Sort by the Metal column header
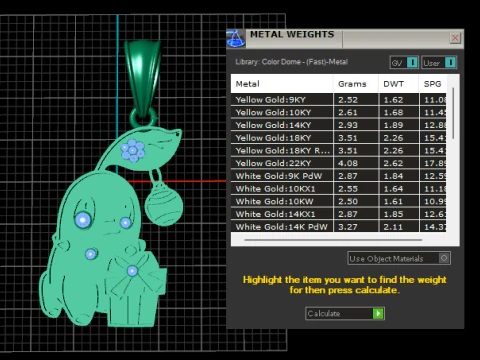The height and width of the screenshot is (360, 480). 282,84
